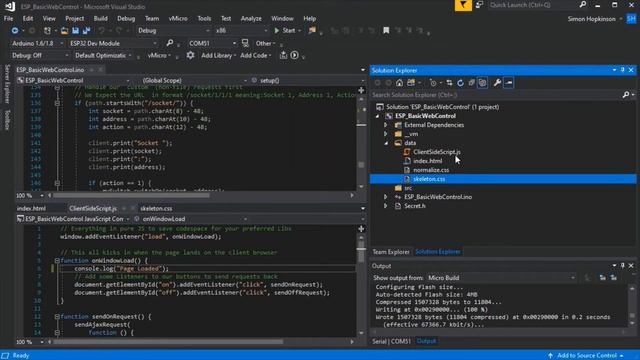Switch to the Team Explorer tab
This screenshot has height=360, width=640.
(391, 252)
